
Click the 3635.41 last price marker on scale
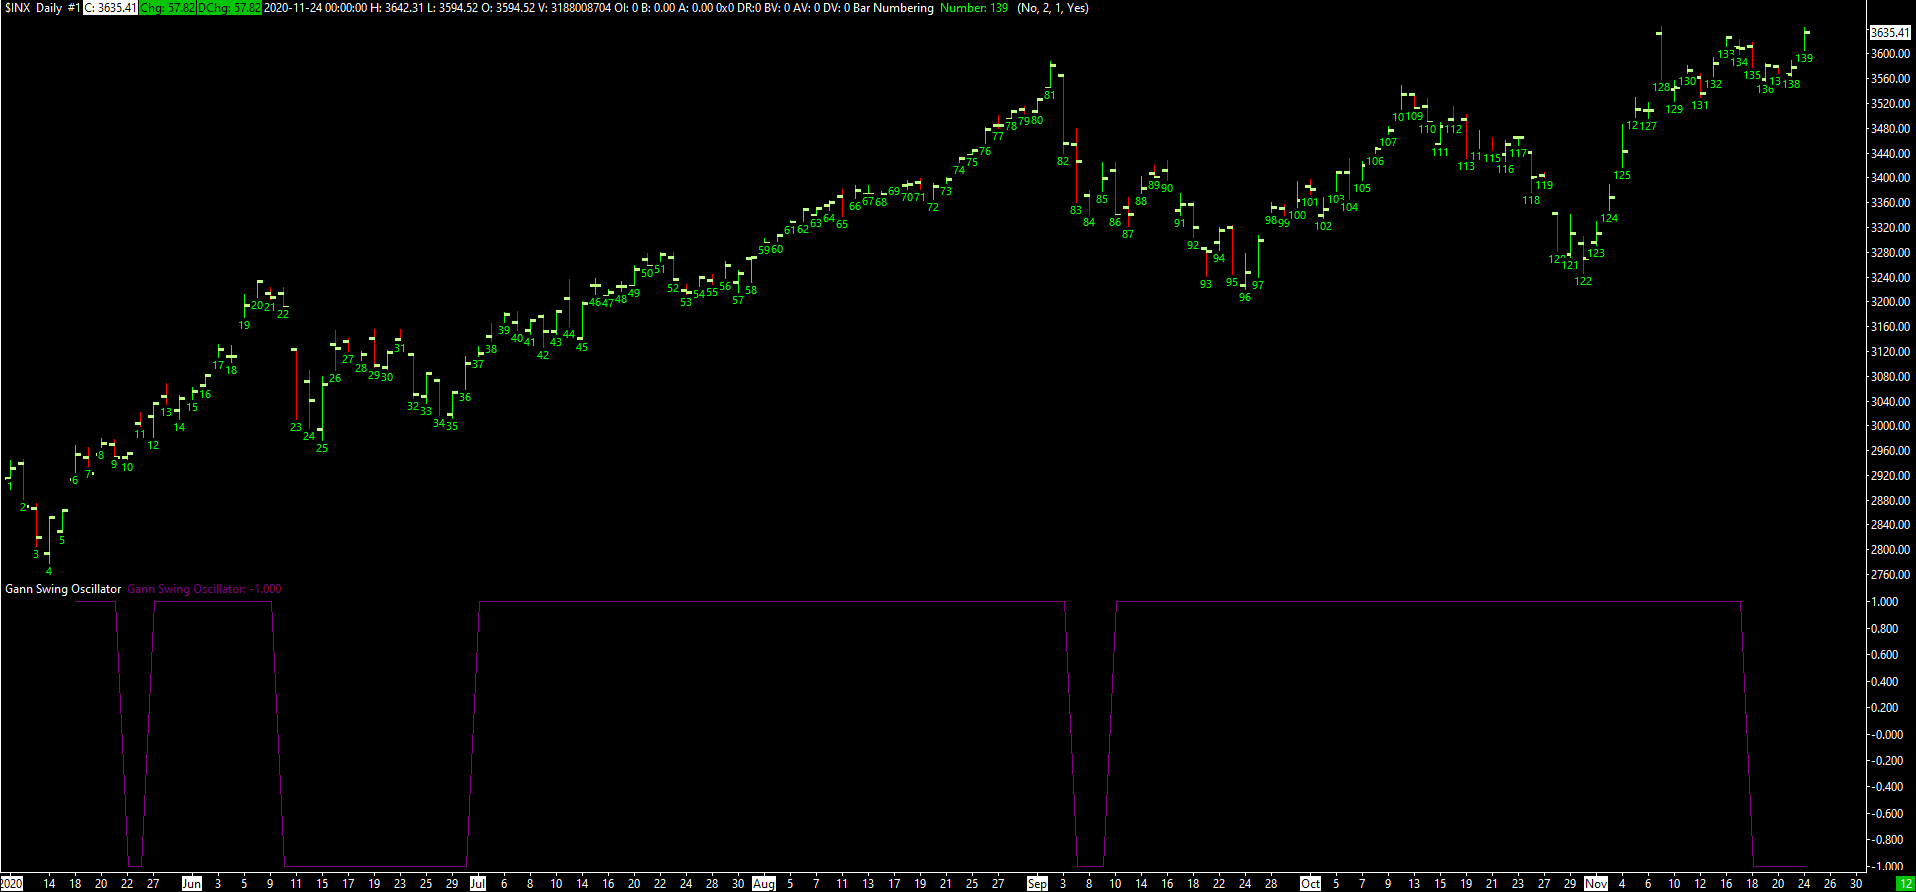pos(1890,33)
